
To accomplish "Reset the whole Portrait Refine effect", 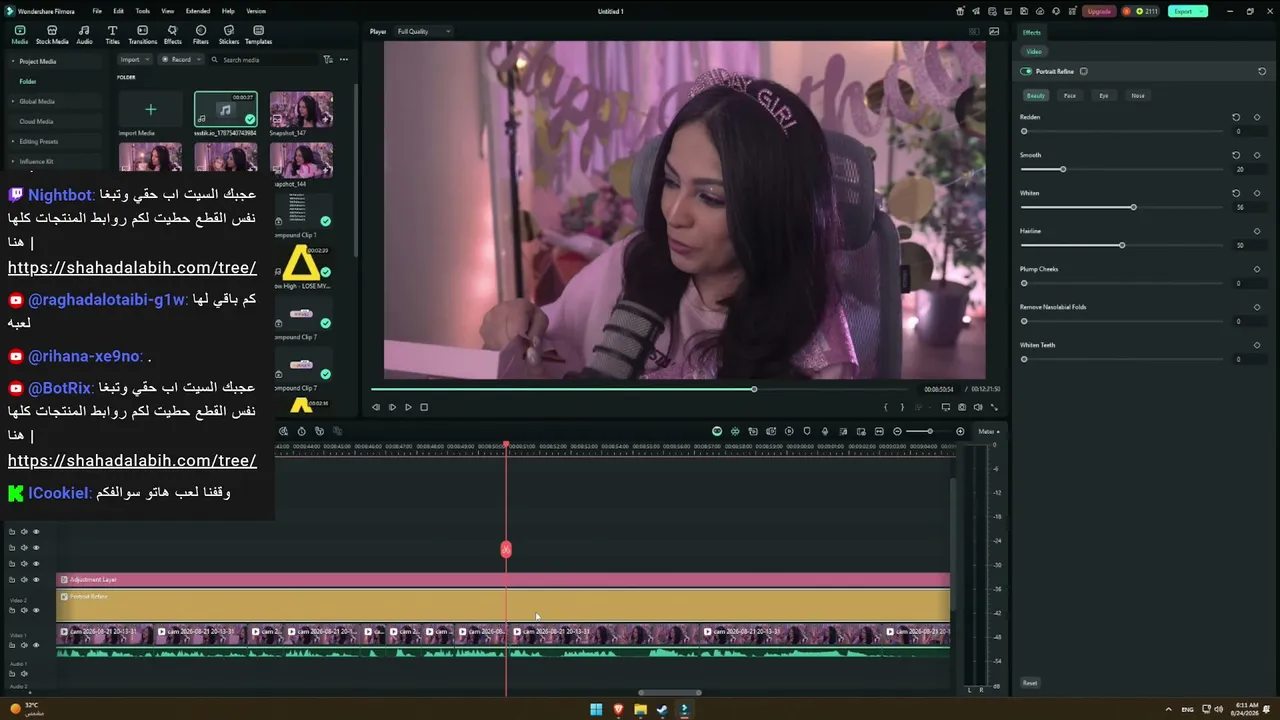I will point(1262,71).
